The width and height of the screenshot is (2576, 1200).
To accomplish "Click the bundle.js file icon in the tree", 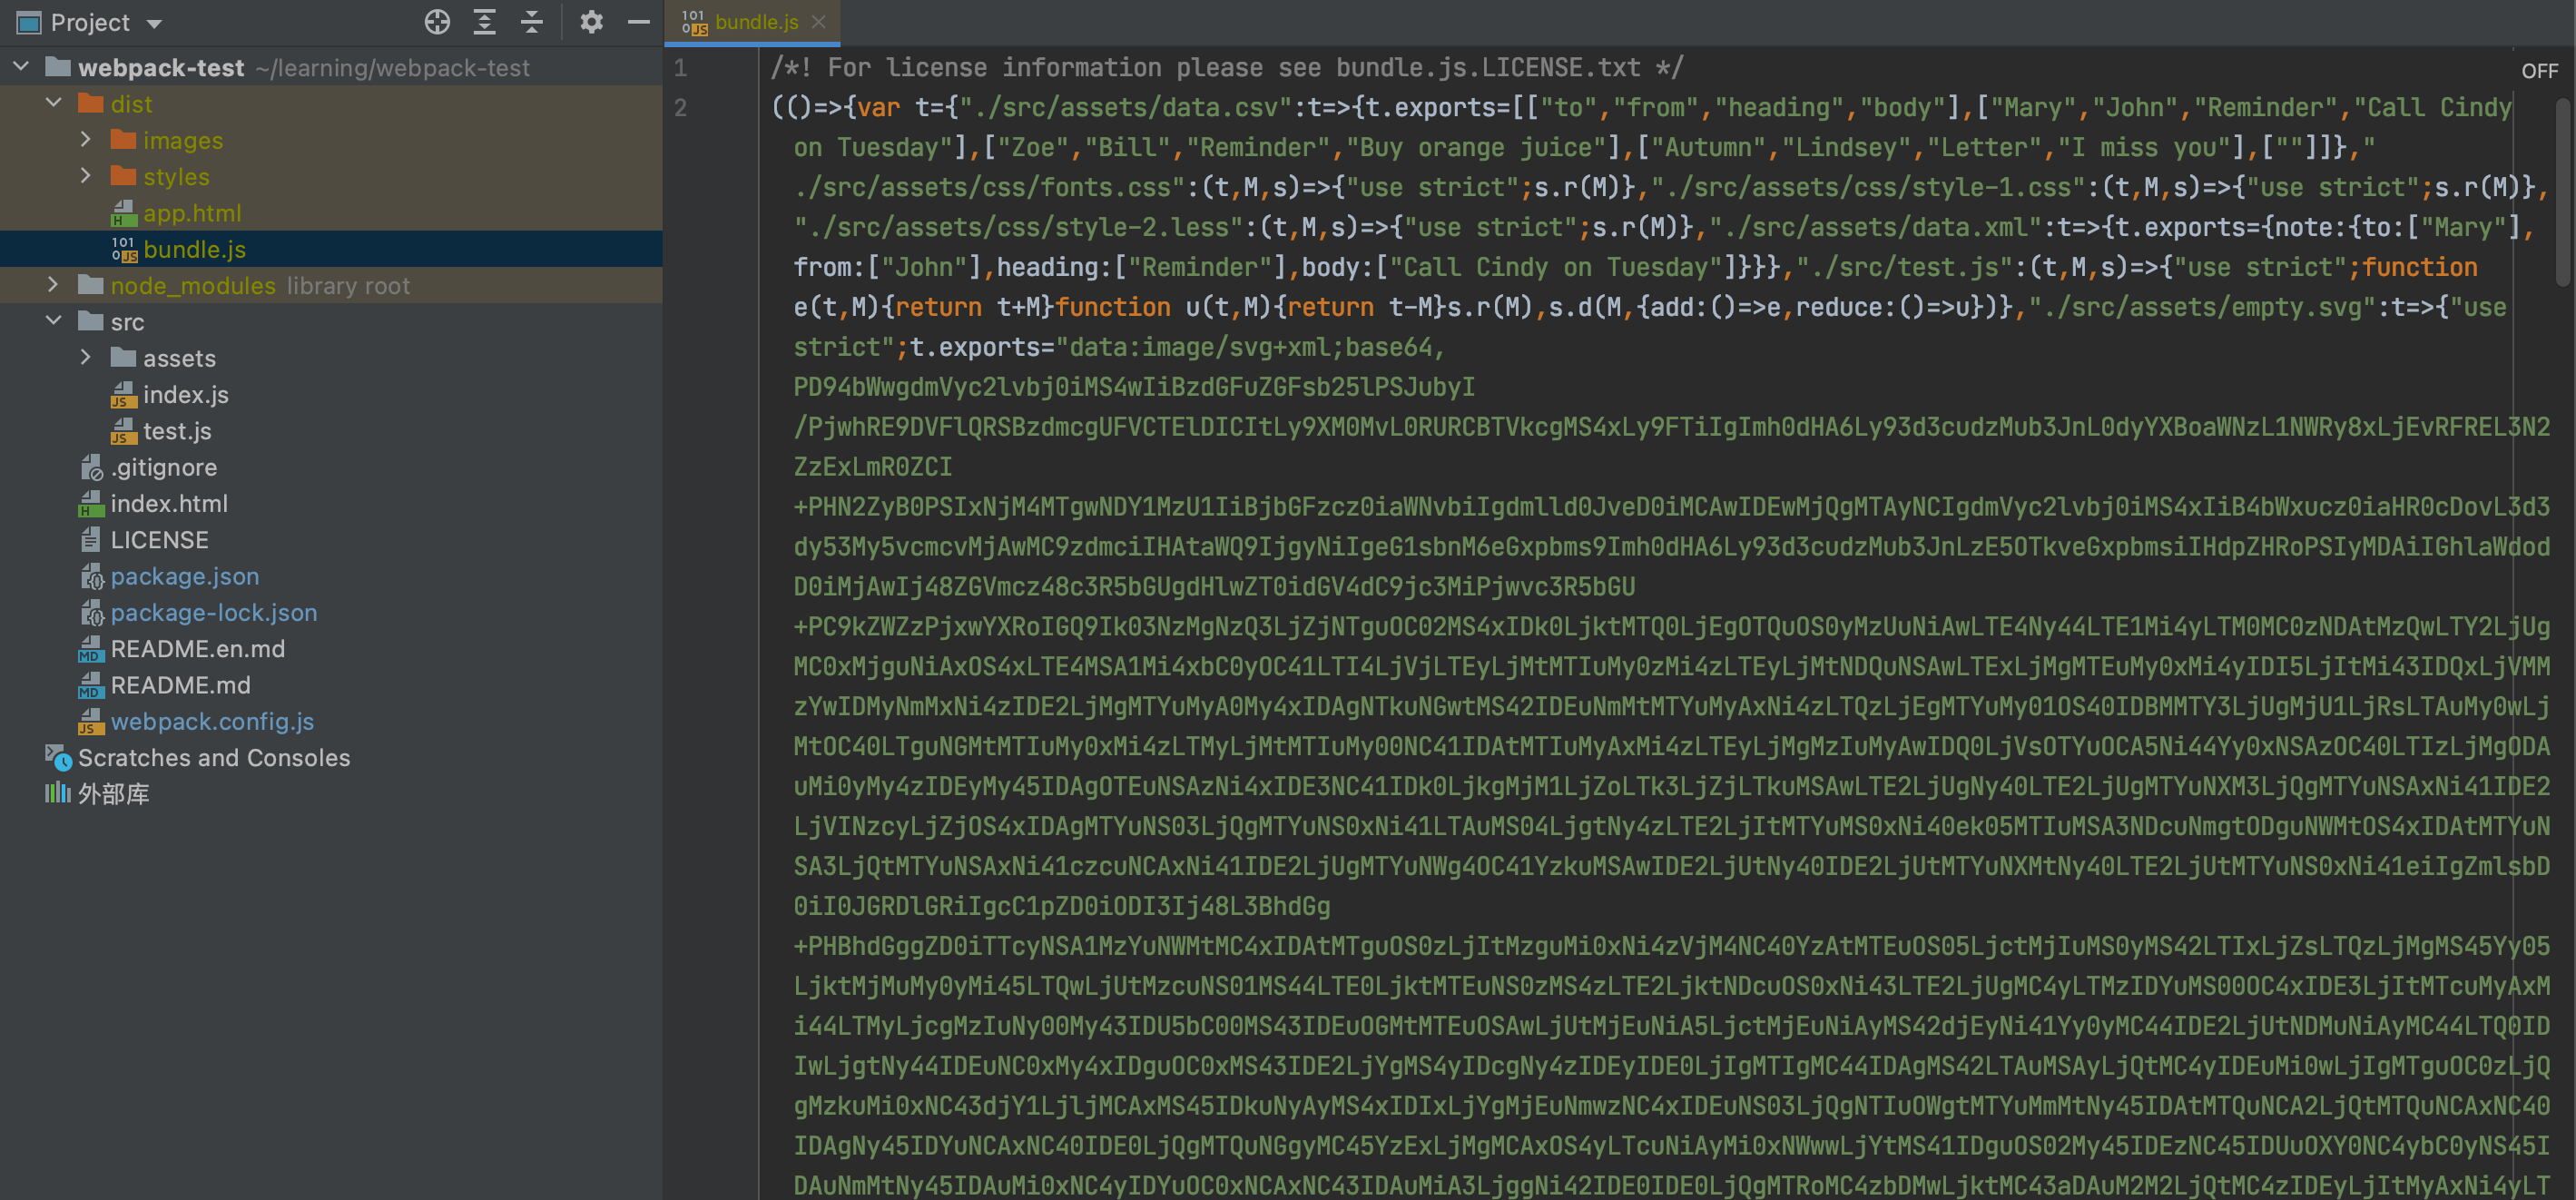I will click(x=124, y=249).
